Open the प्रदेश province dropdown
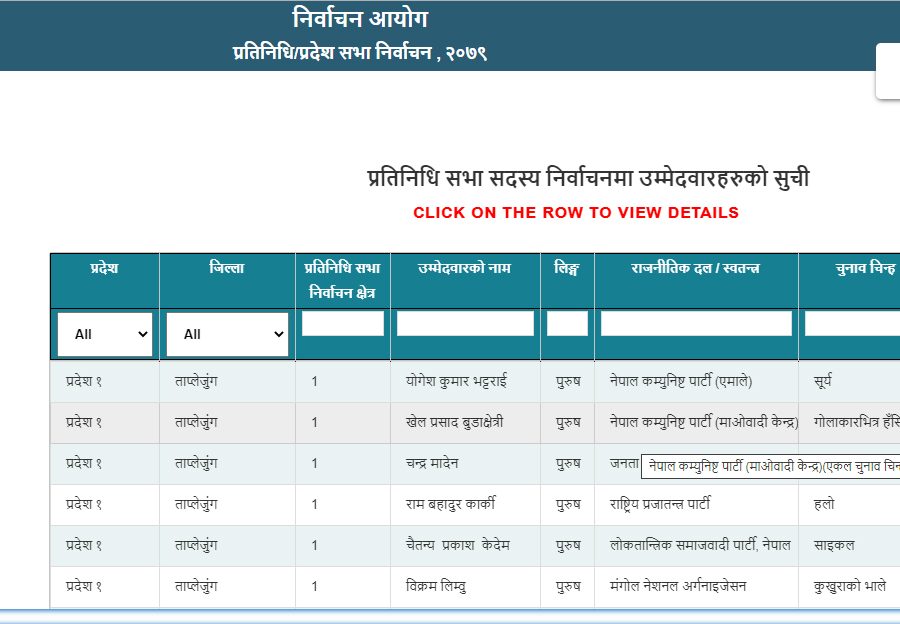Screen dimensions: 900x624 click(104, 333)
